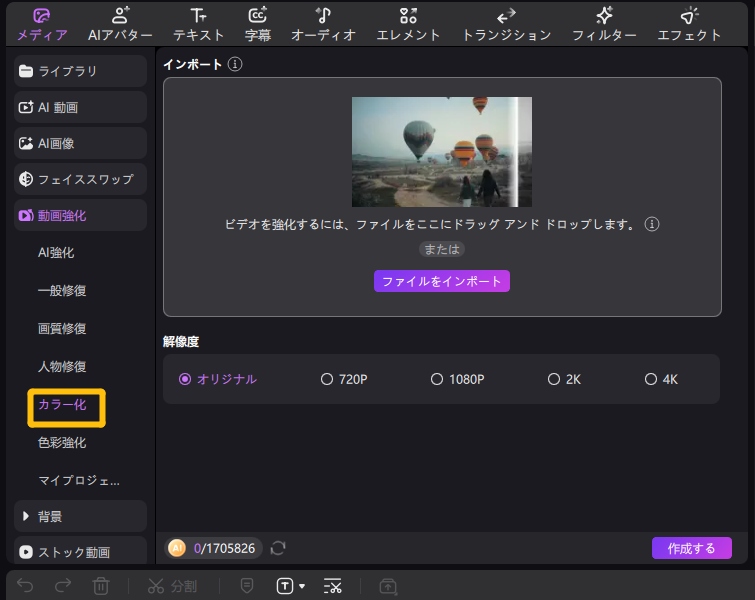Open the text tool dropdown arrow

(x=302, y=586)
